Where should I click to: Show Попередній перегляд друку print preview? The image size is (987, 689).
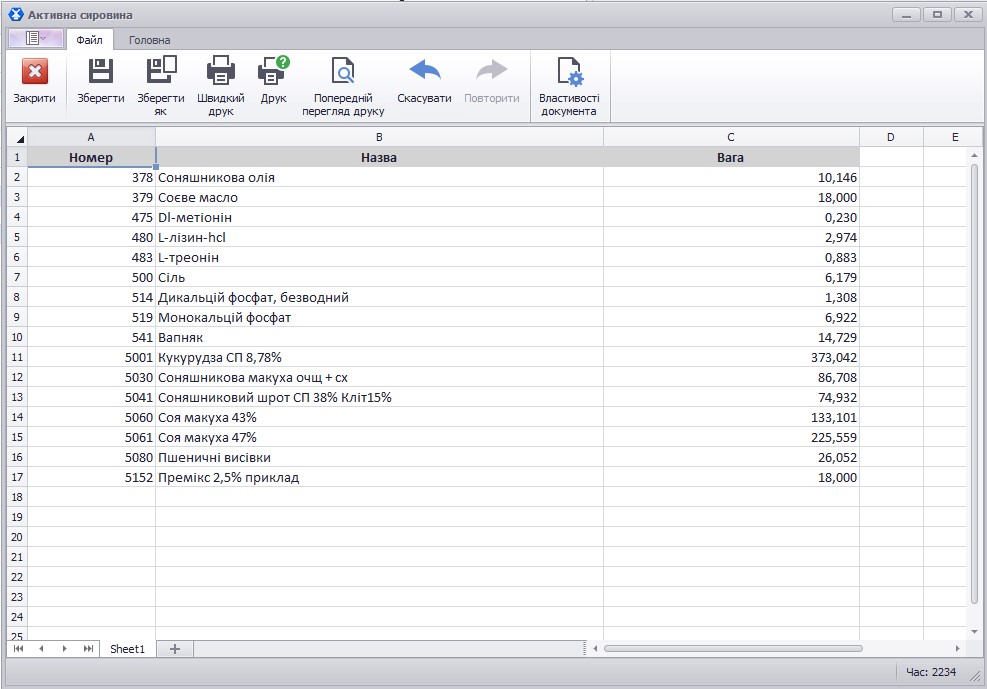[x=343, y=86]
